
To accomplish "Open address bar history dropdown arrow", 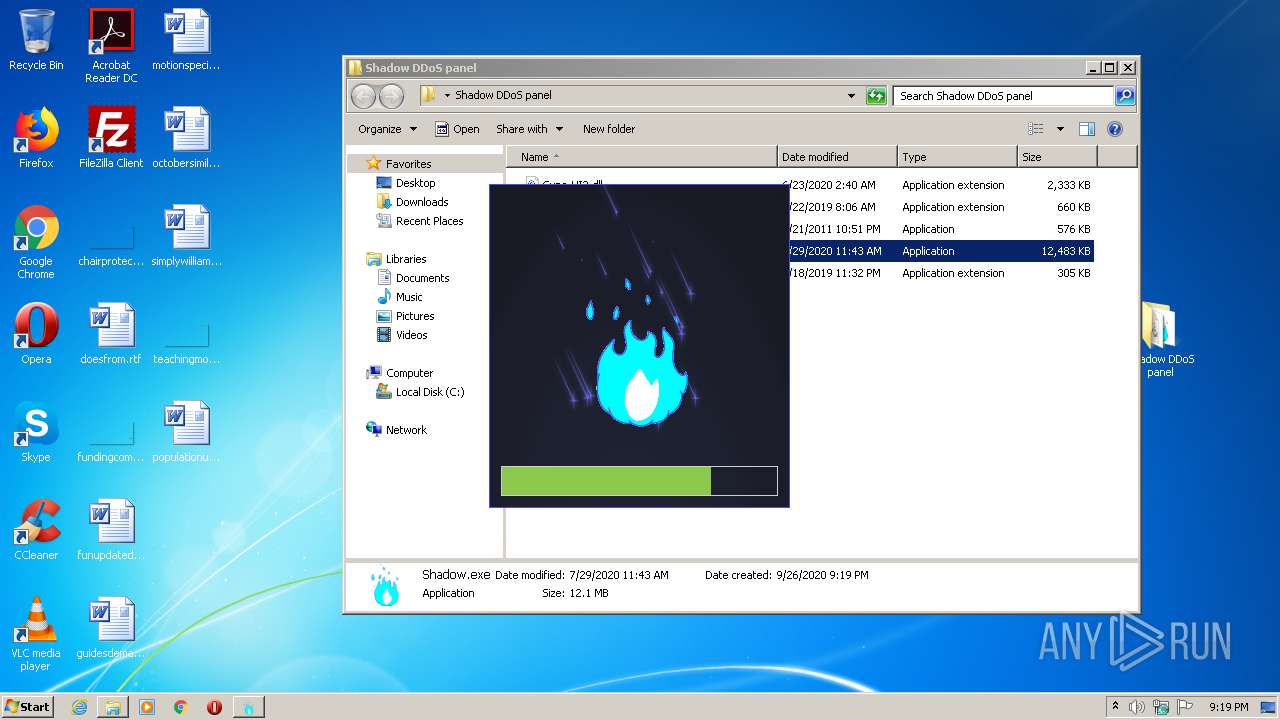I will [x=851, y=96].
